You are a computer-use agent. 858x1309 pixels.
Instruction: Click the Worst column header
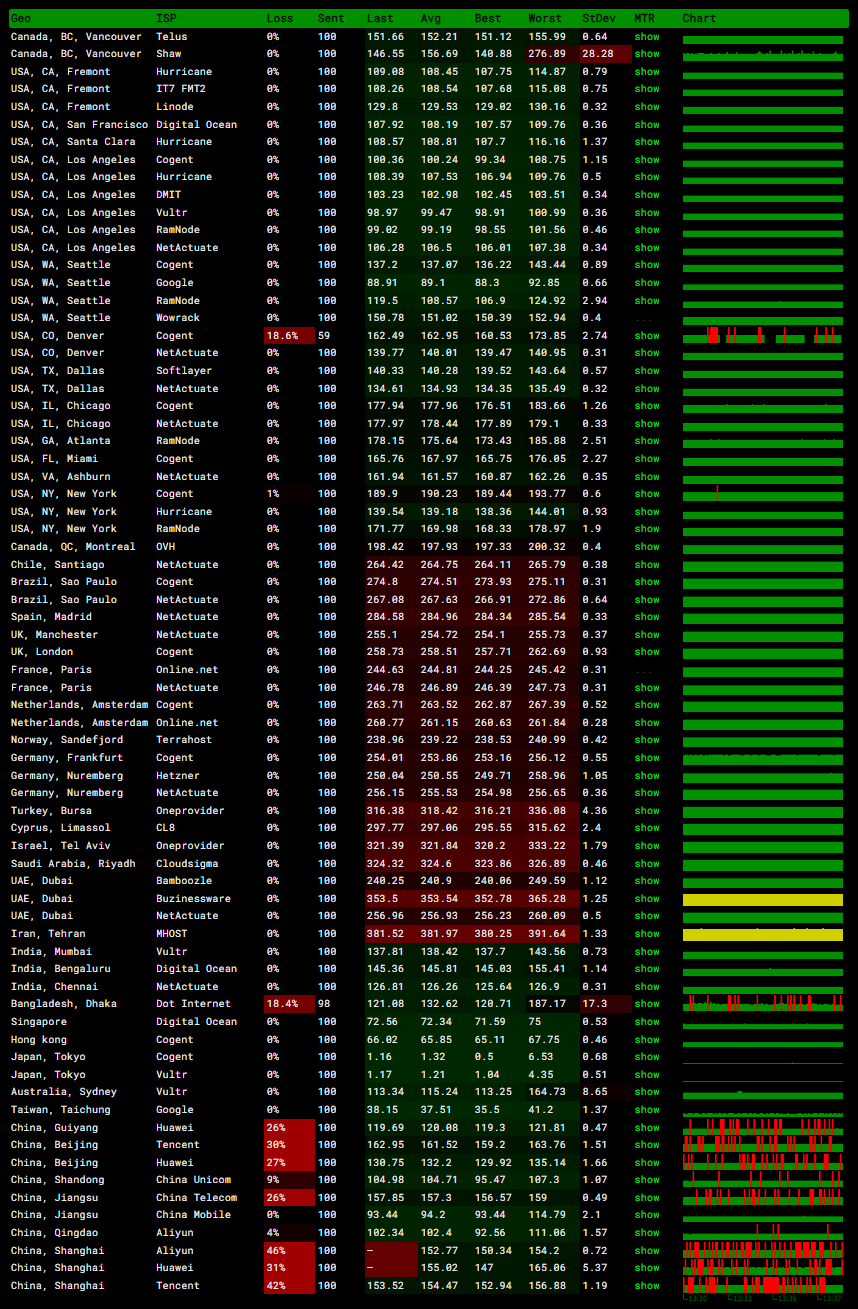pos(545,18)
